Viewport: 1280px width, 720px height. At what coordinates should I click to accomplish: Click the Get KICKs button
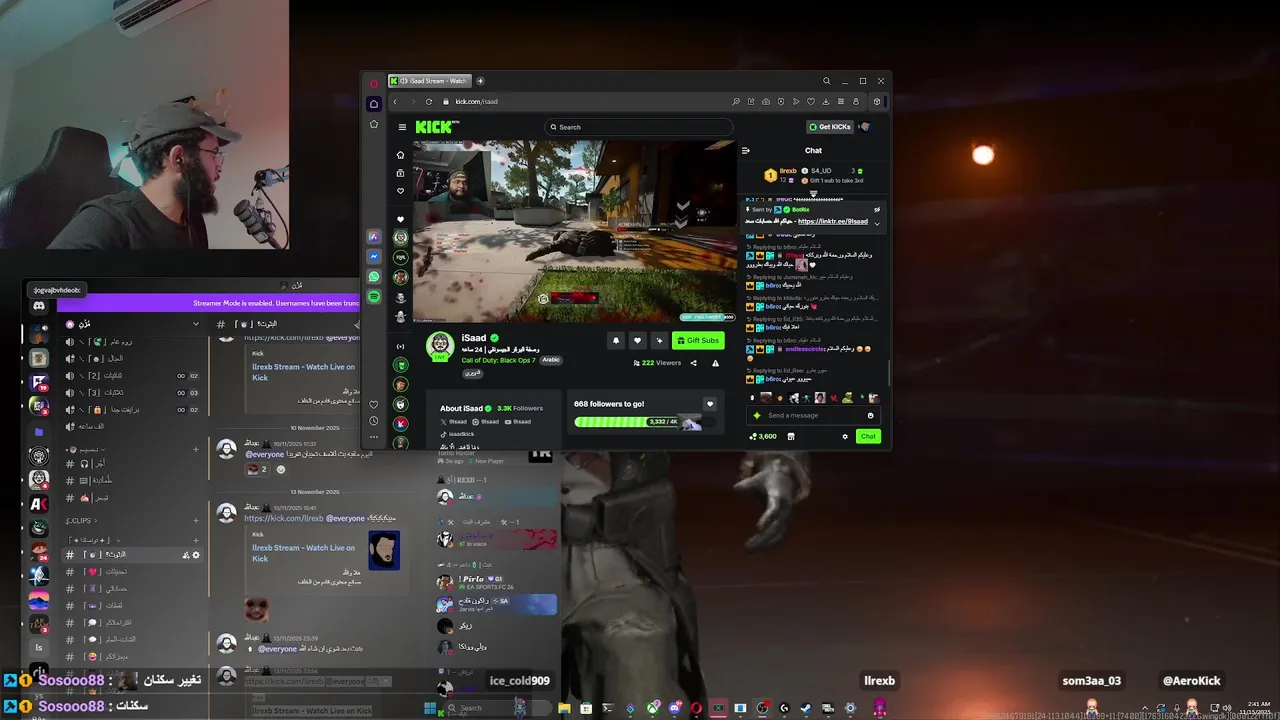[831, 127]
